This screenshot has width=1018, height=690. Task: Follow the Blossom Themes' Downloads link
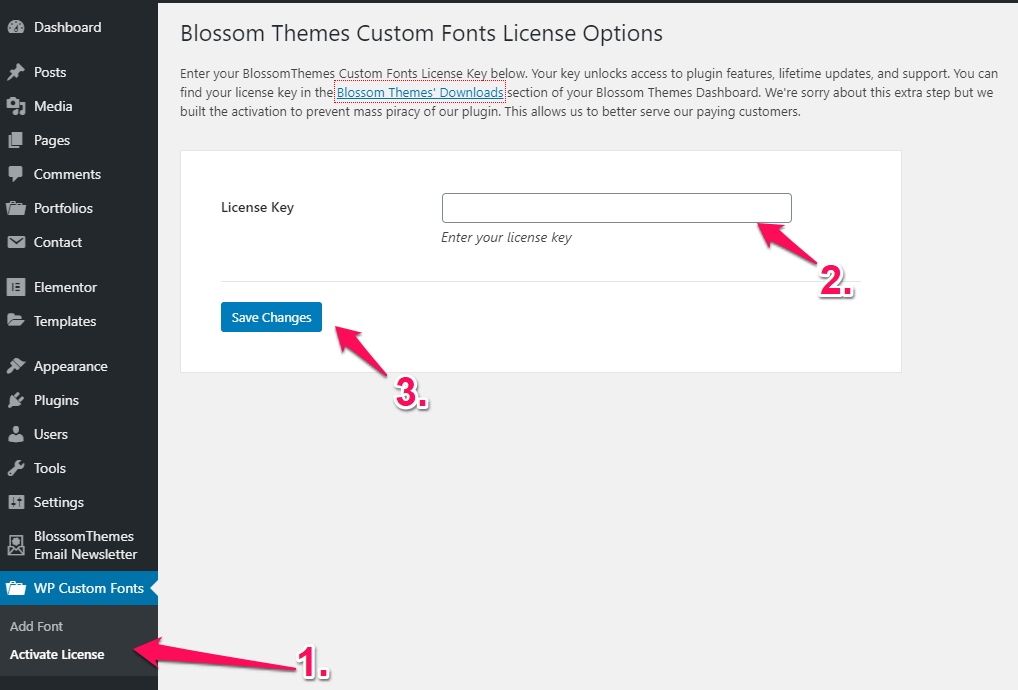tap(420, 93)
